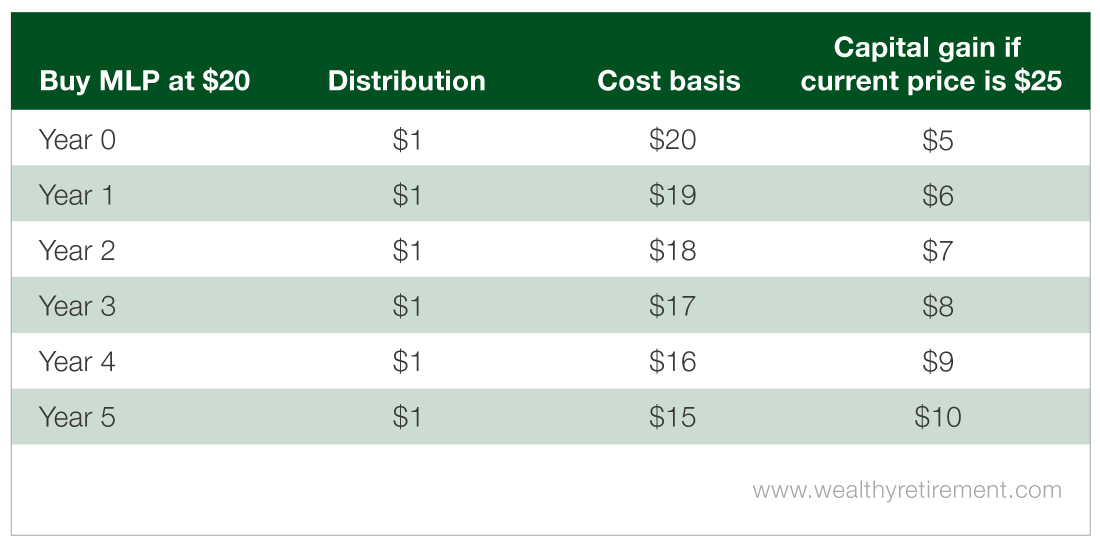Click the Year 3 distribution $1 cell
The width and height of the screenshot is (1100, 549).
(407, 306)
